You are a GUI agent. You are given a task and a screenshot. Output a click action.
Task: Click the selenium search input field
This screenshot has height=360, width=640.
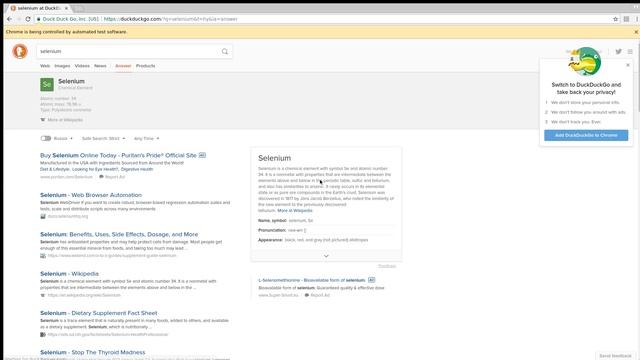coord(129,51)
